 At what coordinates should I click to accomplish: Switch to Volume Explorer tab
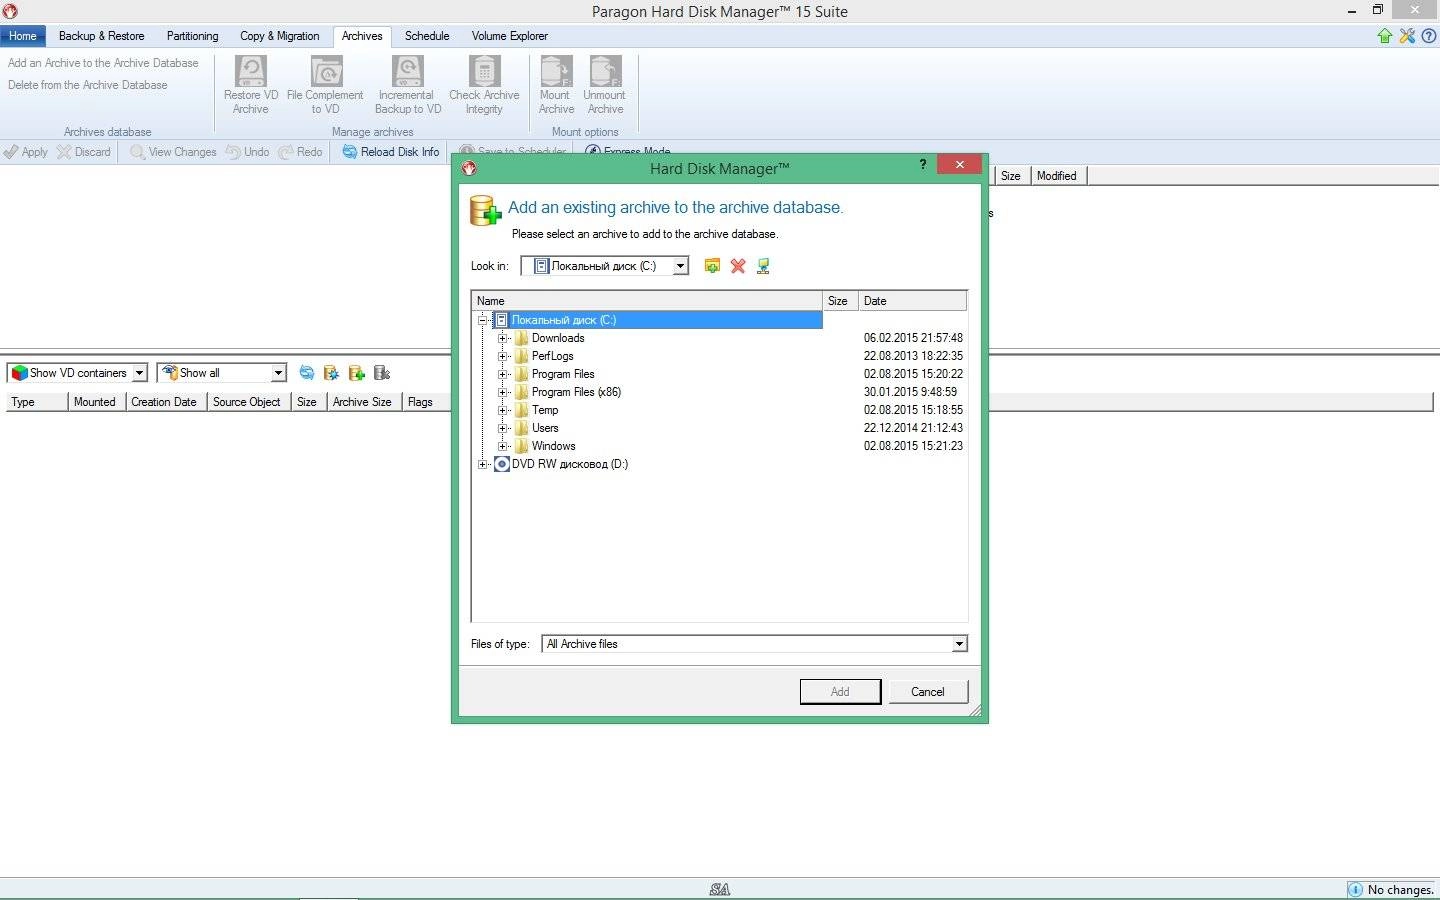(509, 36)
